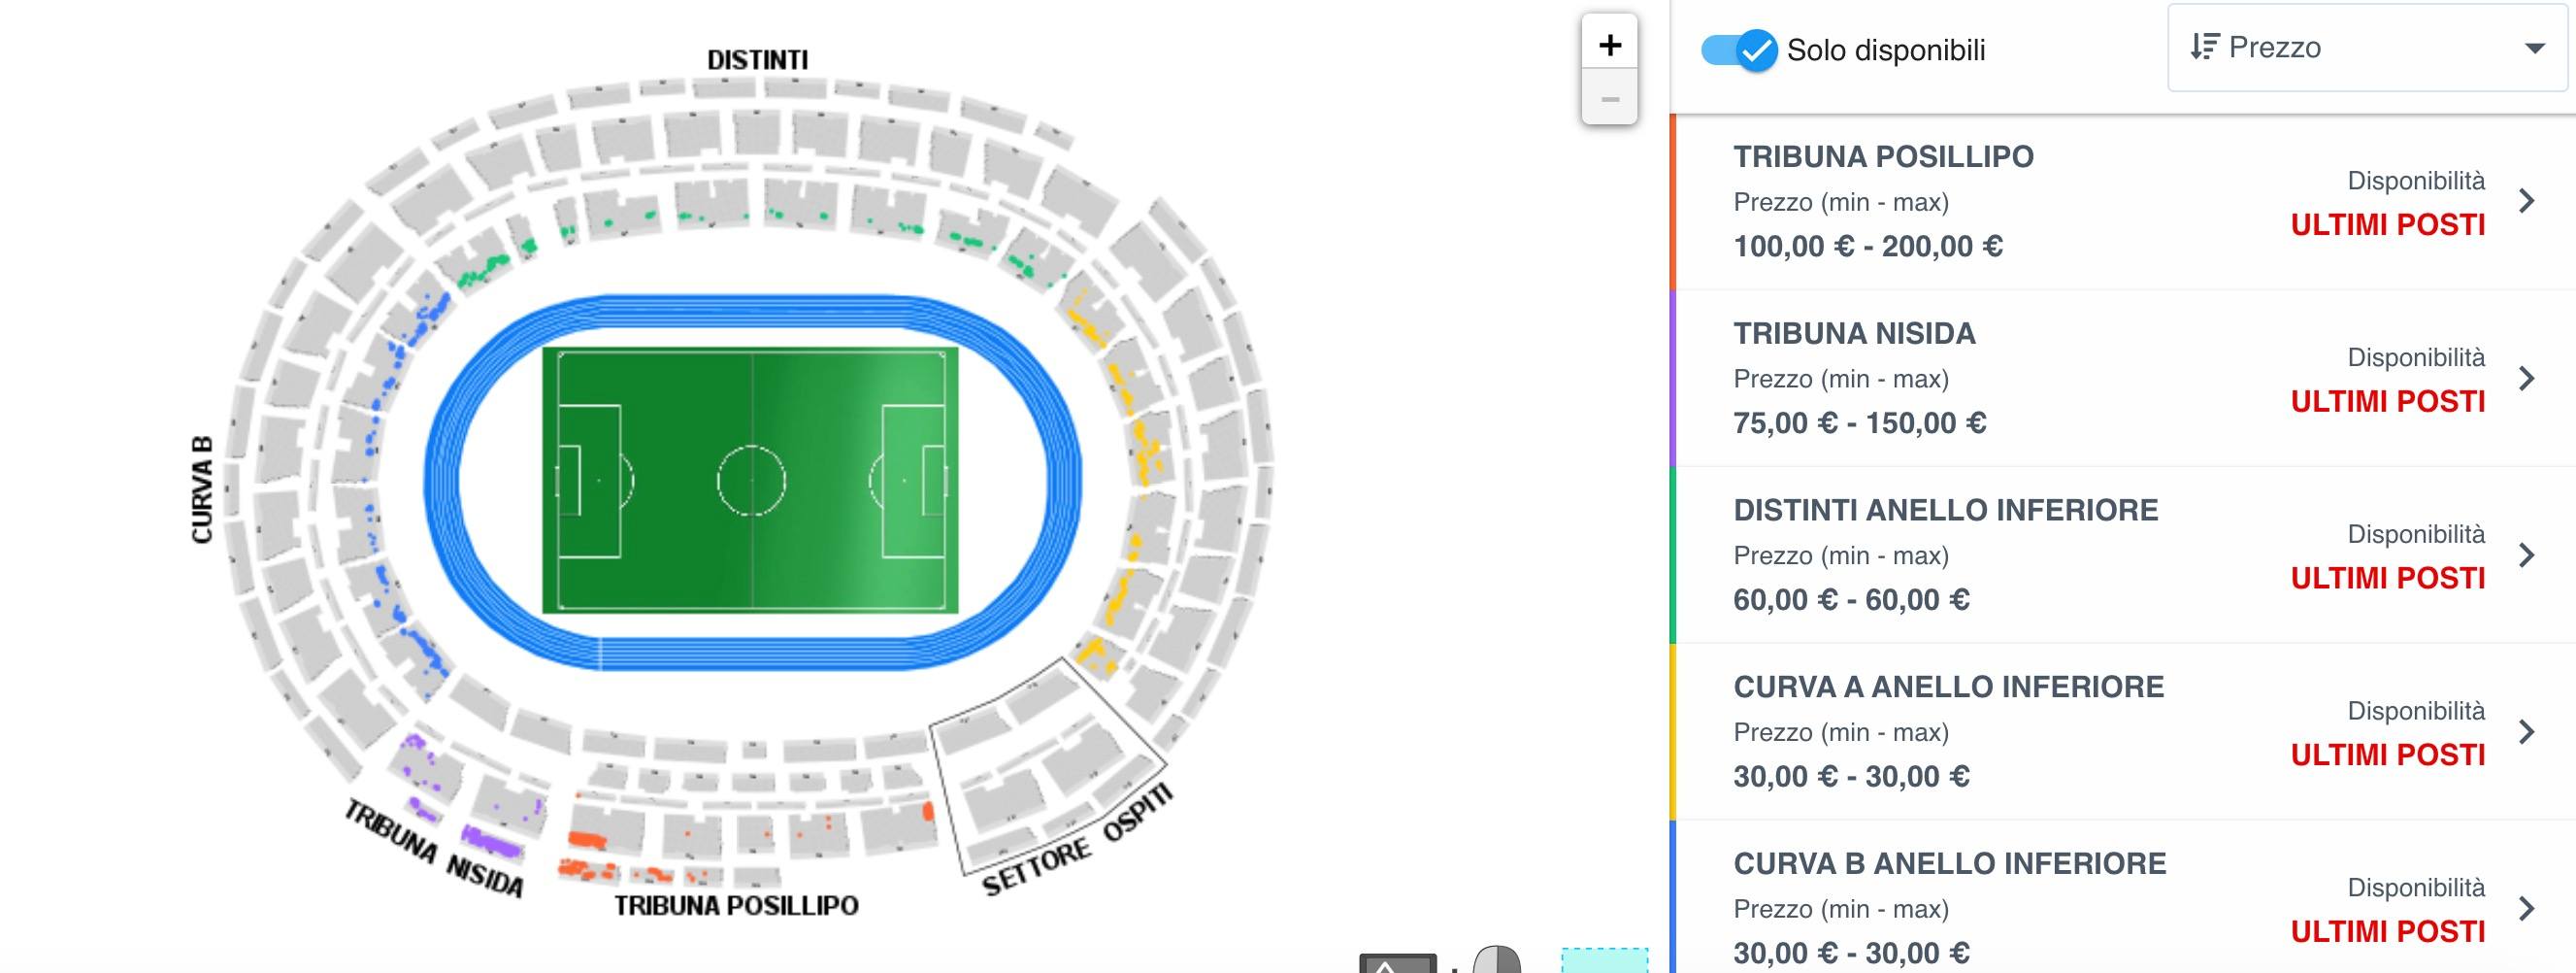Zoom out of the stadium map
The image size is (2576, 973).
[1609, 99]
